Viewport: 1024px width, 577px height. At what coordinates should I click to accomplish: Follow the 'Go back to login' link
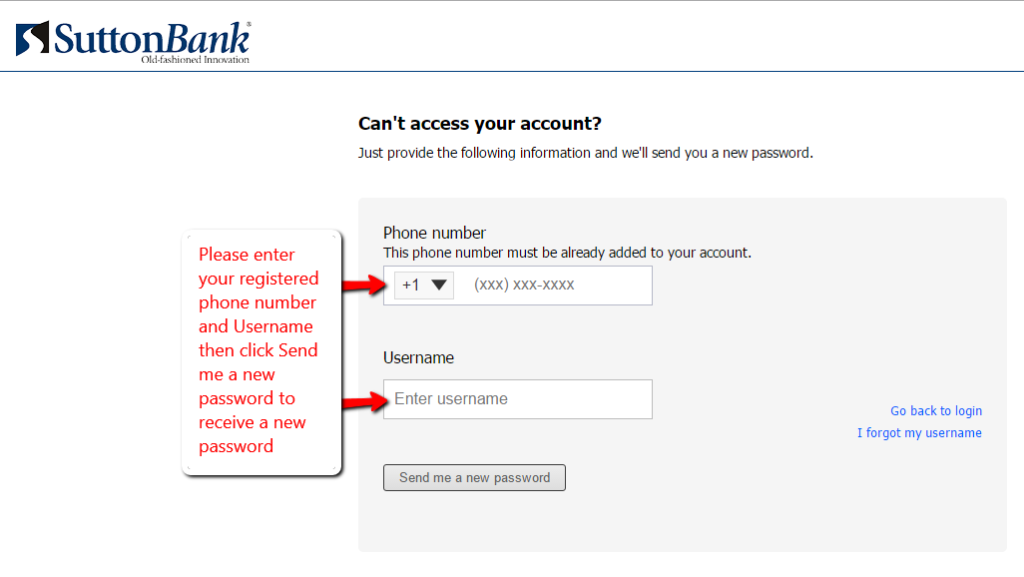(x=936, y=410)
